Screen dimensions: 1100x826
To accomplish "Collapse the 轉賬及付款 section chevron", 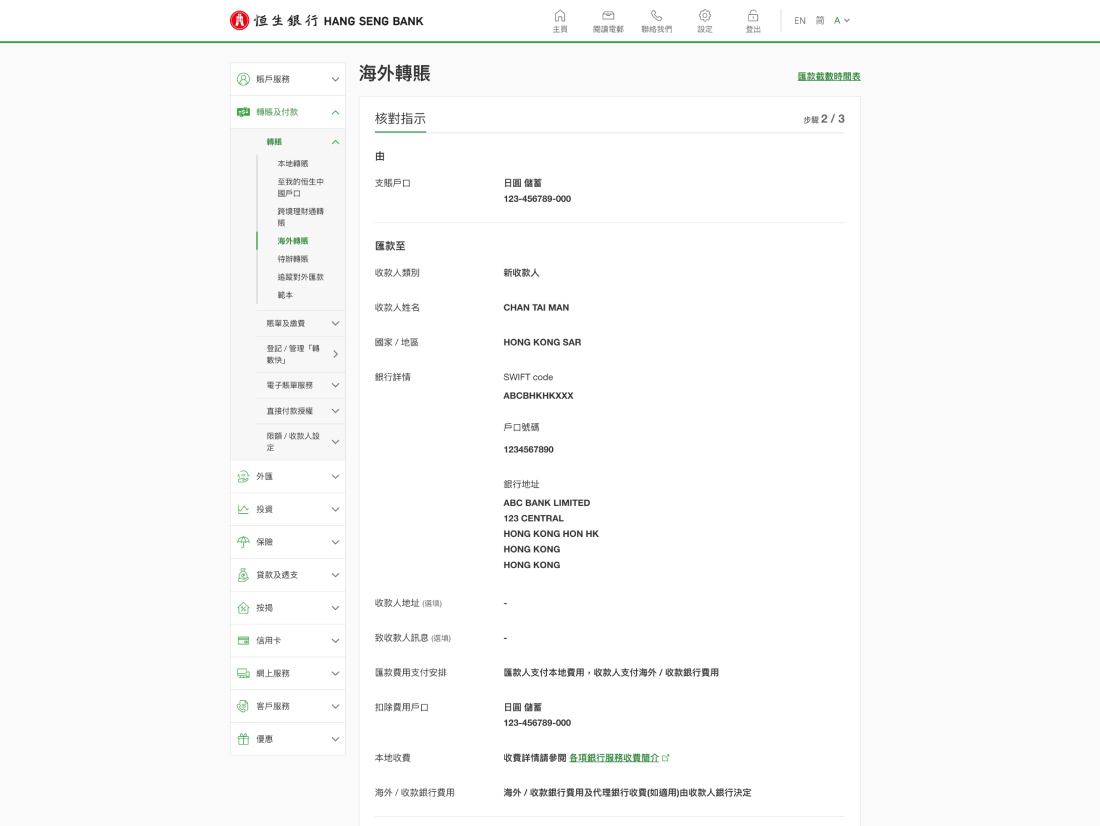I will (x=335, y=112).
